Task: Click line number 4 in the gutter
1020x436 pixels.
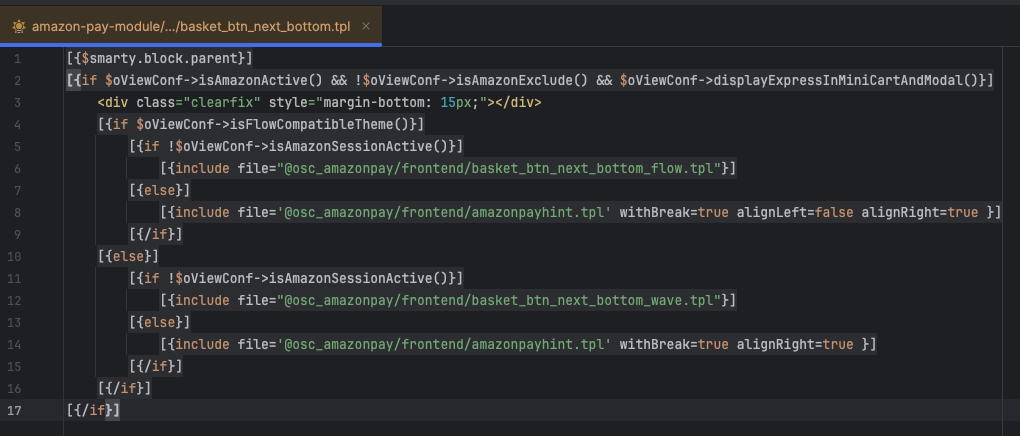Action: click(17, 124)
